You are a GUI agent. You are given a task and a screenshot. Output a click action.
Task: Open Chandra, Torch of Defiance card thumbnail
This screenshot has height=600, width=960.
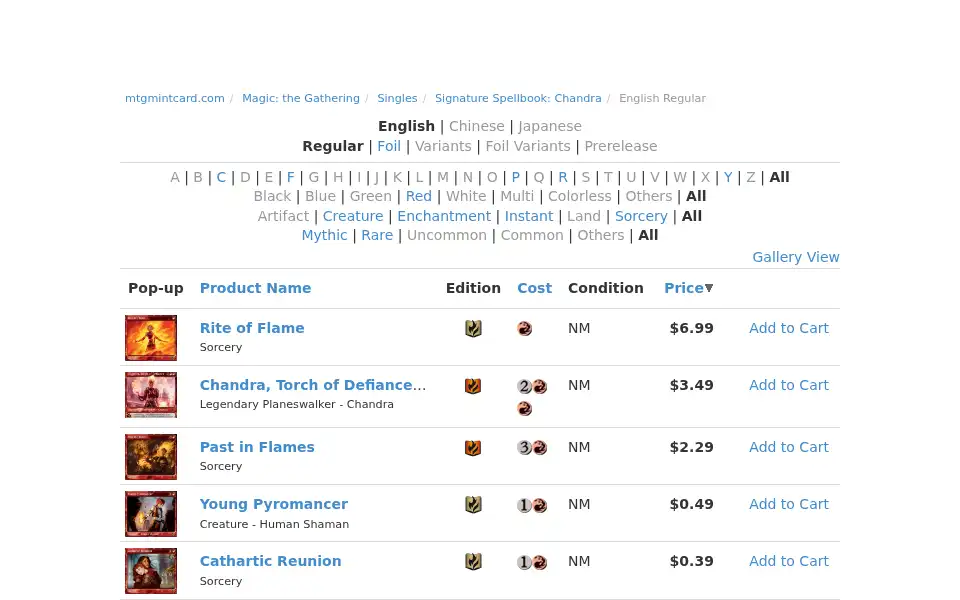[x=151, y=395]
